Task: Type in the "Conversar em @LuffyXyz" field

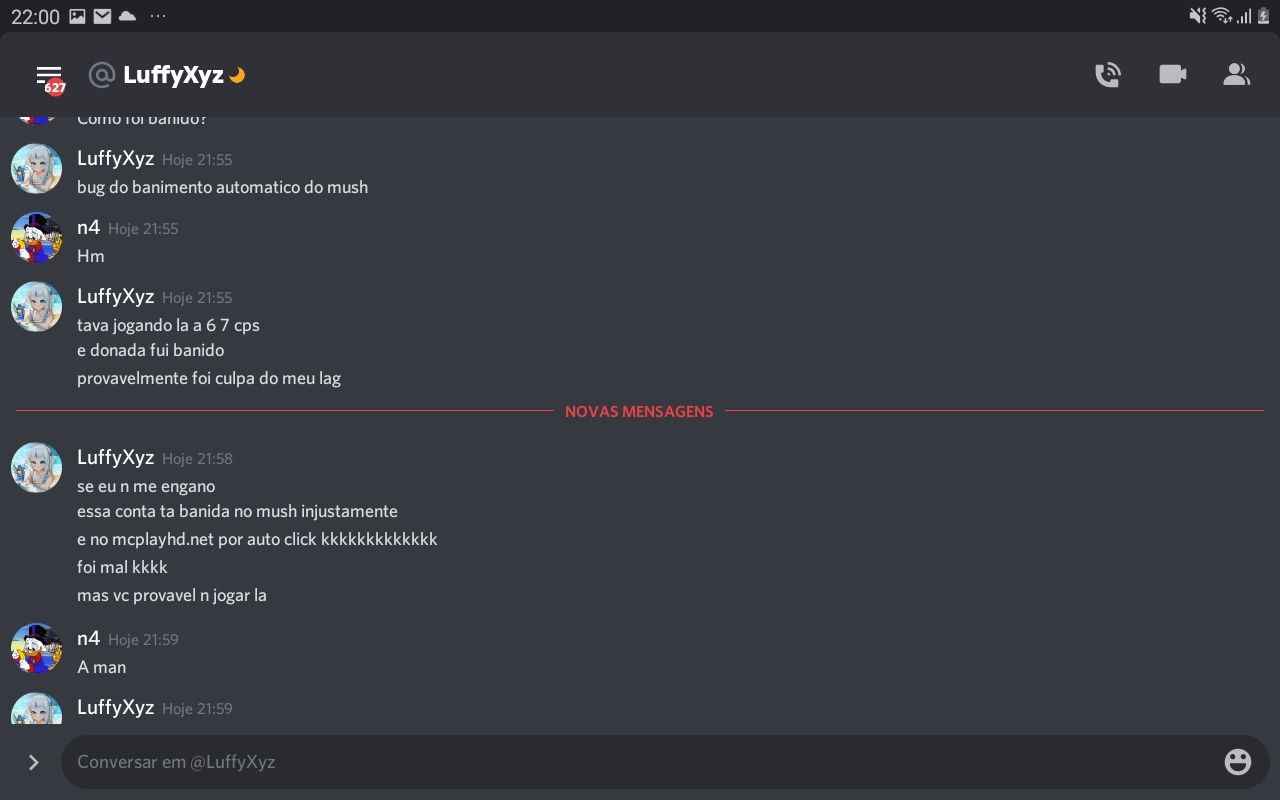Action: point(640,762)
